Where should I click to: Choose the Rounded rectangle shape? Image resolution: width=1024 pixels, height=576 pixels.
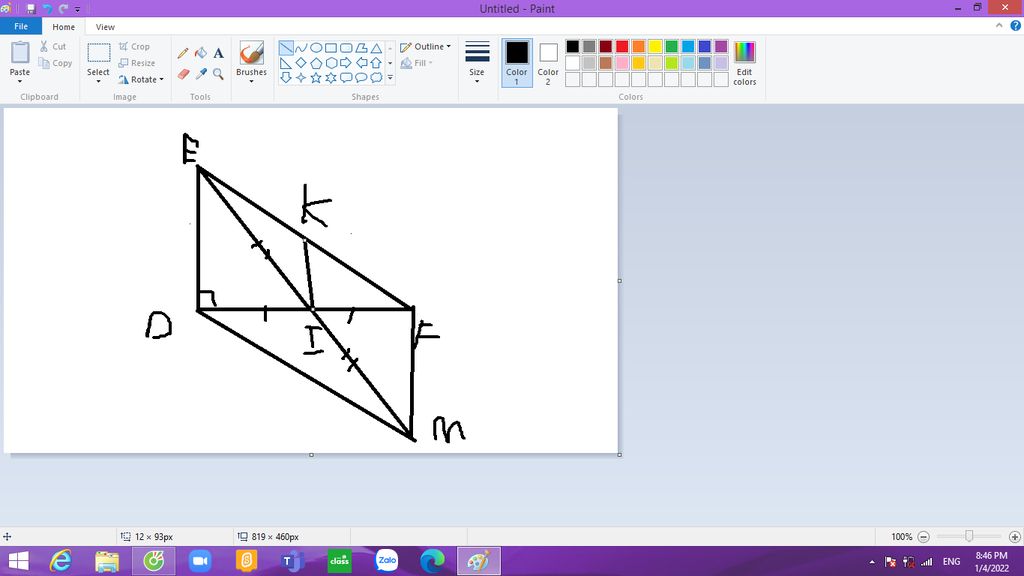346,48
